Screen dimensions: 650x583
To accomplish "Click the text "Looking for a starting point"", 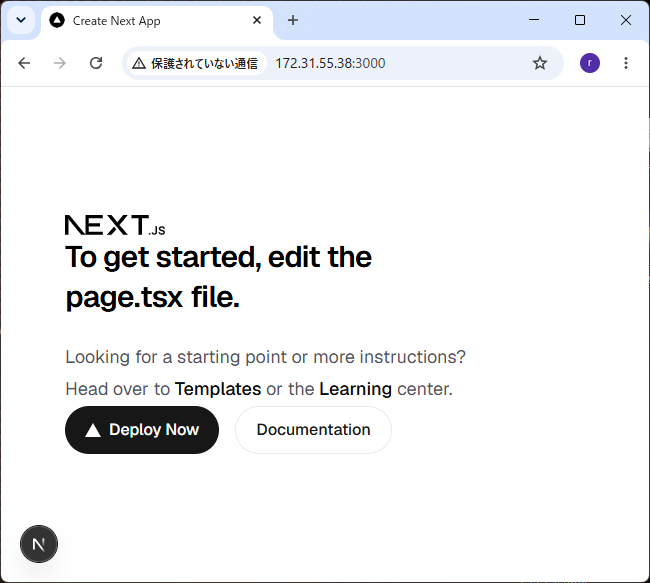I will (x=175, y=357).
